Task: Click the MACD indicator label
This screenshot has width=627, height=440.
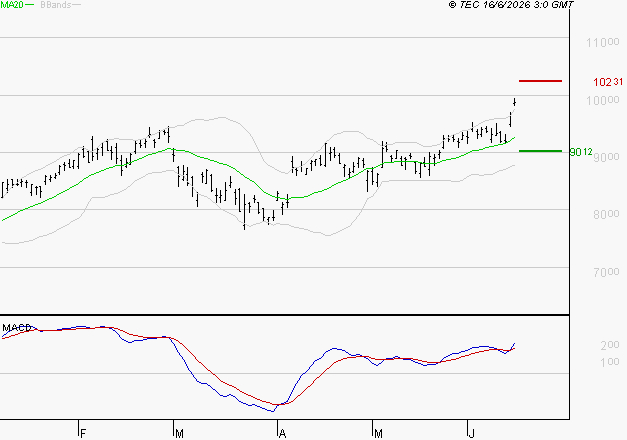Action: tap(17, 328)
